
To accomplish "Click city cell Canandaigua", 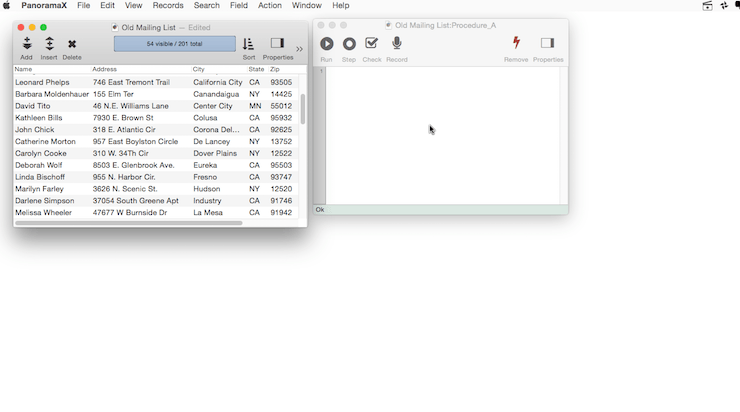I will 216,94.
